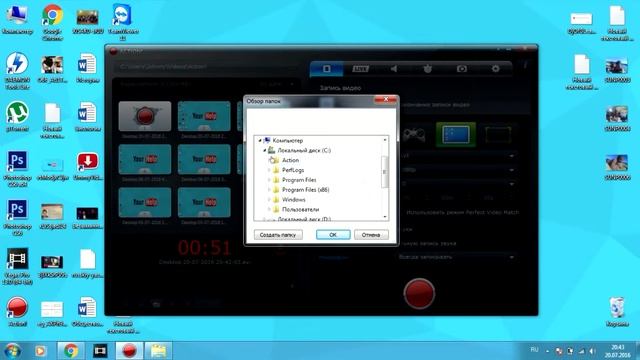Click the 'Отмена' button in folder dialog

pyautogui.click(x=371, y=235)
